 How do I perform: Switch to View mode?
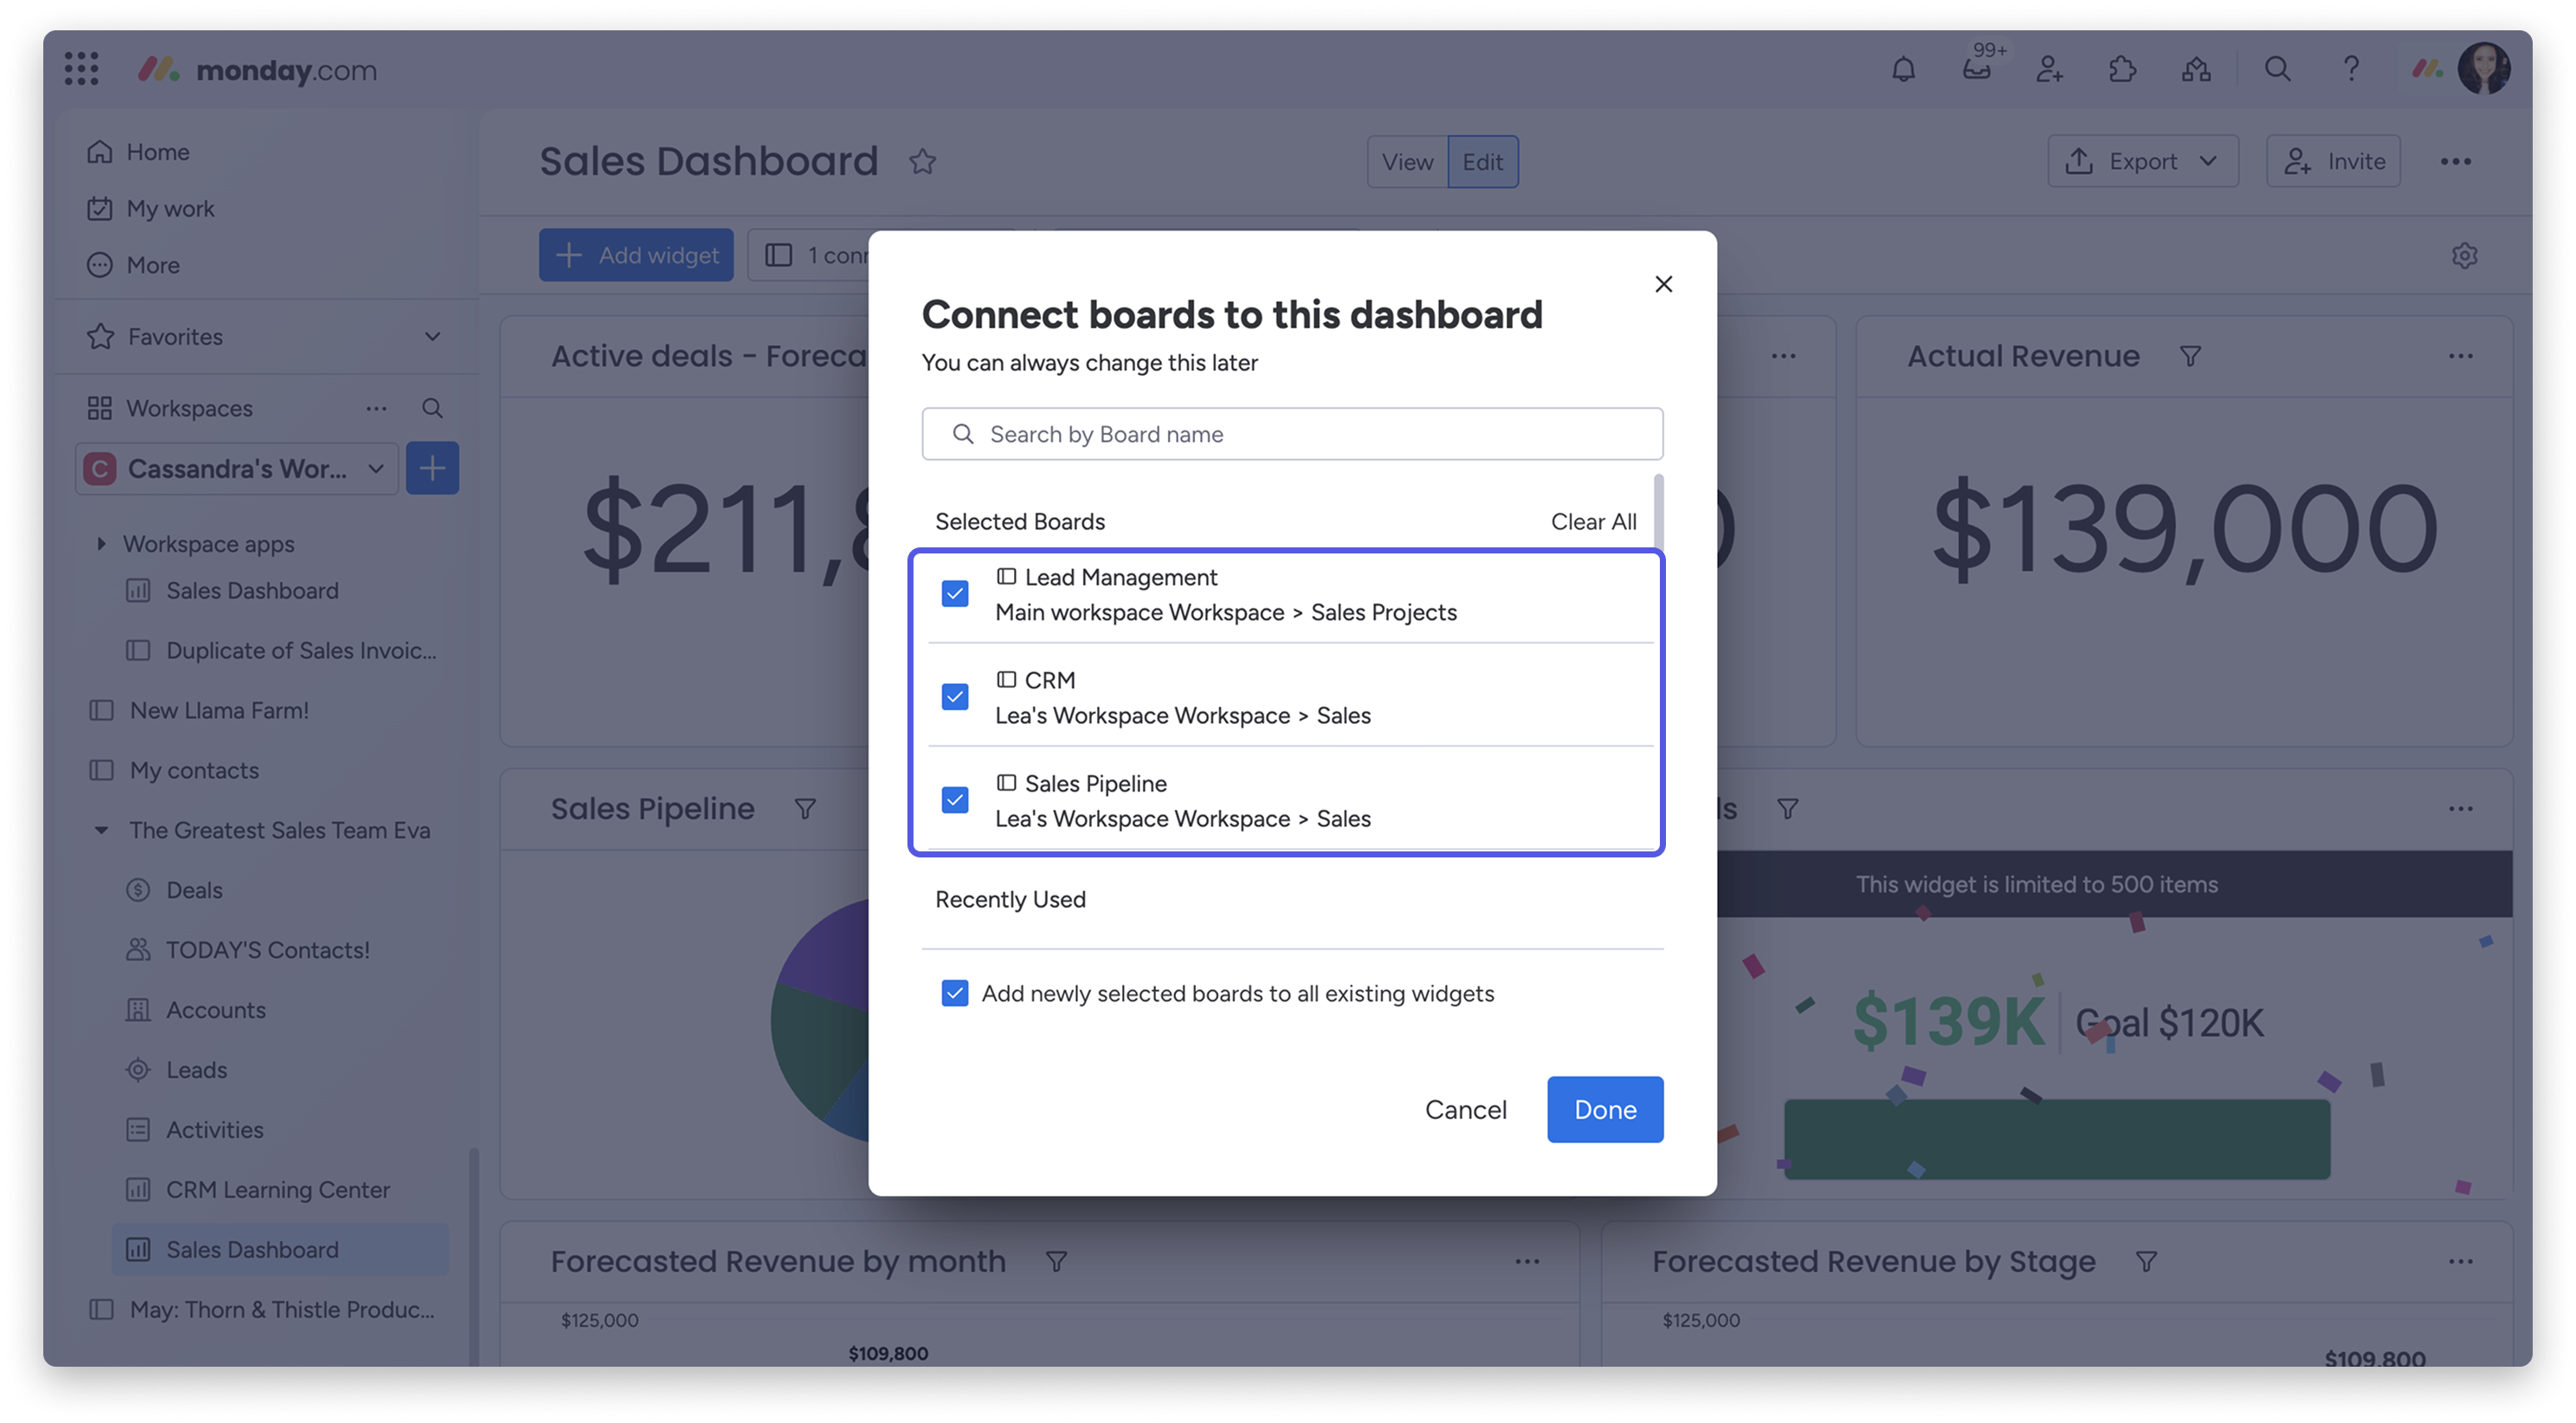tap(1406, 161)
